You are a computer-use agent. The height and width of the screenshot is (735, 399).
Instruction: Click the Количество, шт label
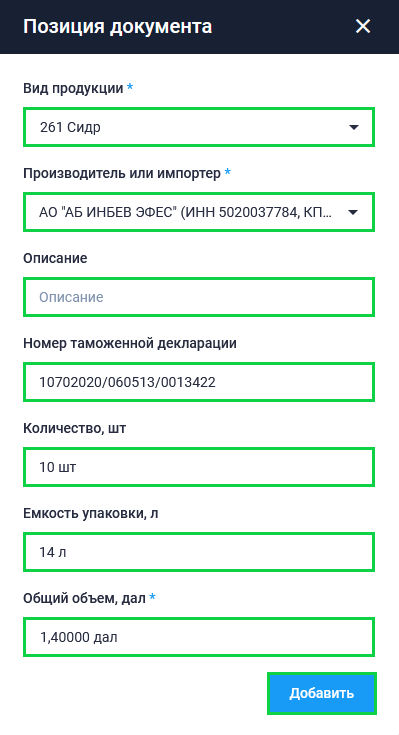point(75,428)
